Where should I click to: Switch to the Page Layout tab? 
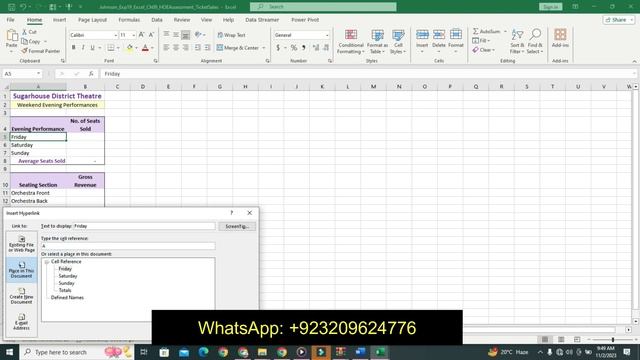click(x=92, y=20)
